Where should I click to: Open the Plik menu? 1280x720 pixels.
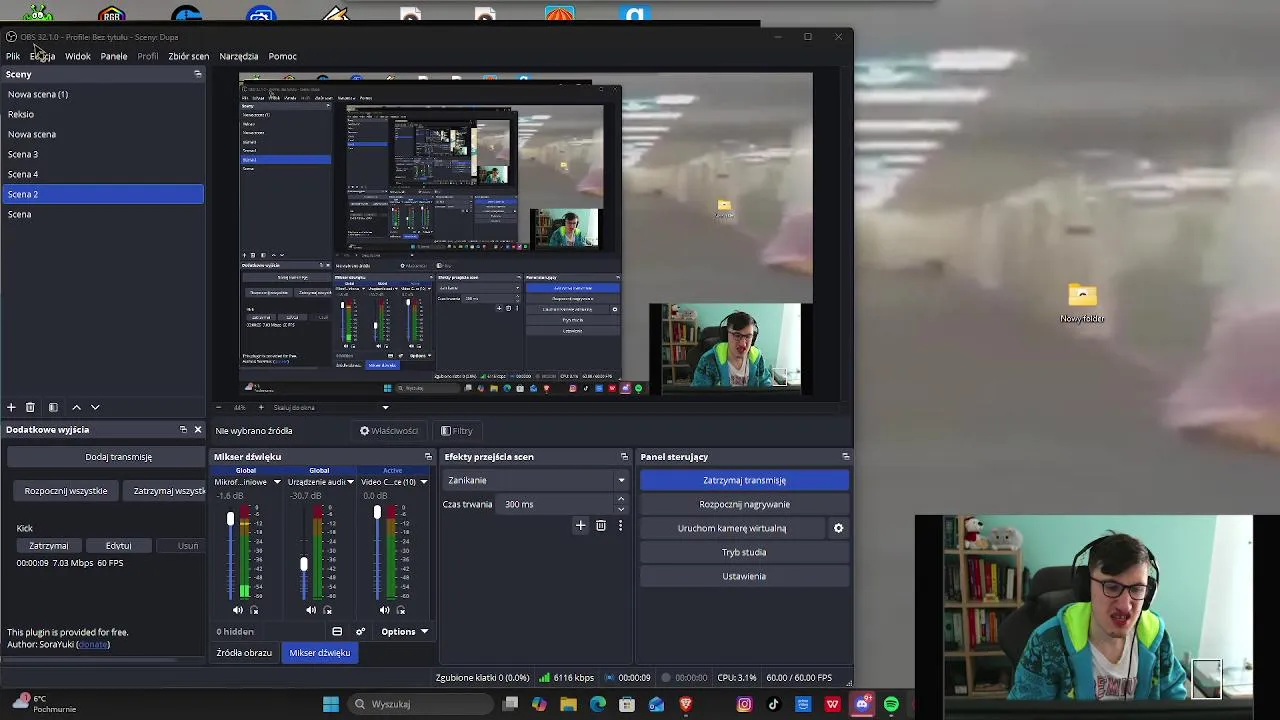coord(13,56)
